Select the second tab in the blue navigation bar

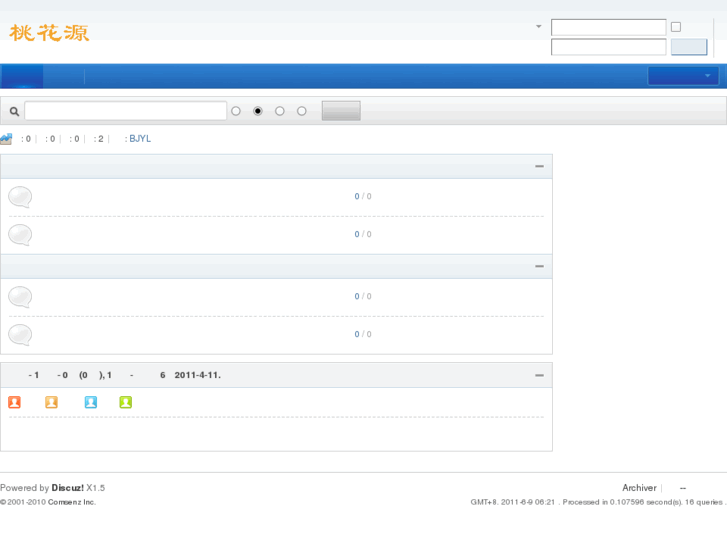(64, 76)
